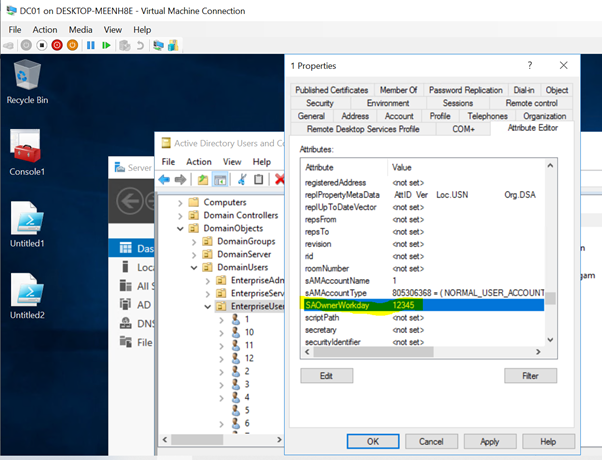602x460 pixels.
Task: Click the attribute list vertical scrollbar thumb
Action: (551, 298)
